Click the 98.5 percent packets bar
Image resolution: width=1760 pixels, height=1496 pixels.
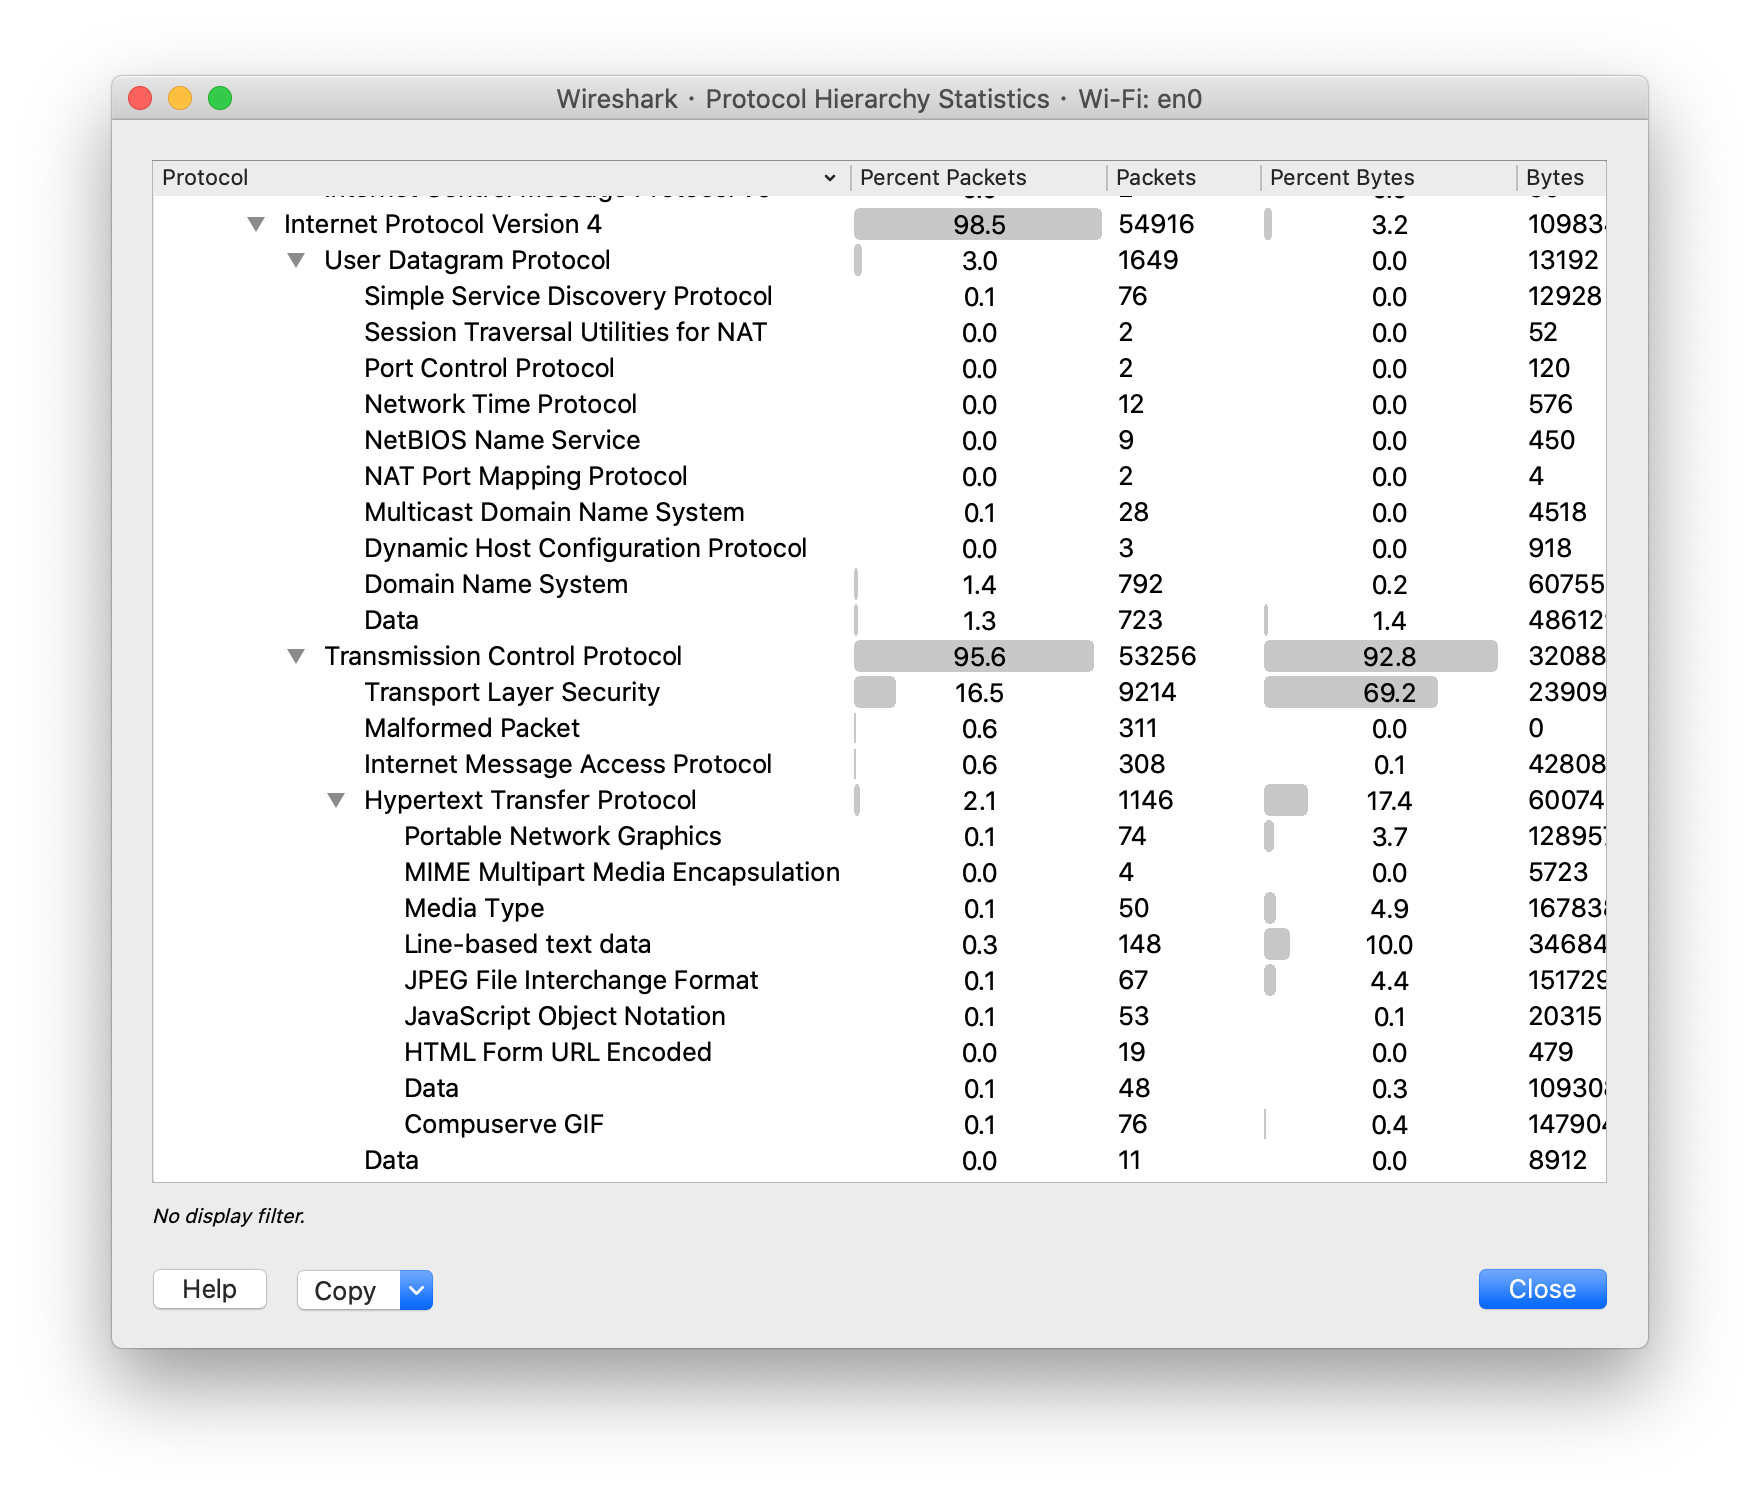click(978, 224)
